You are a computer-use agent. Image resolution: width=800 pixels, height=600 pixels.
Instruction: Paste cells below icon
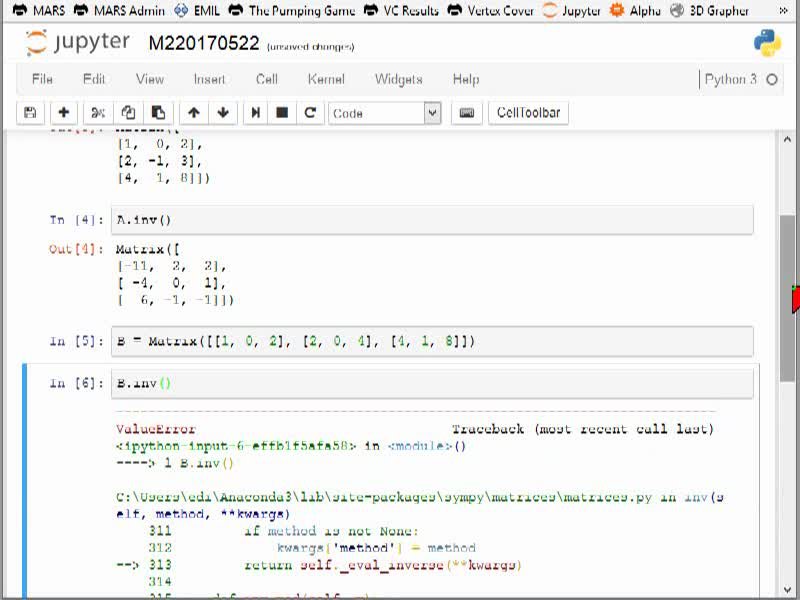click(x=158, y=113)
